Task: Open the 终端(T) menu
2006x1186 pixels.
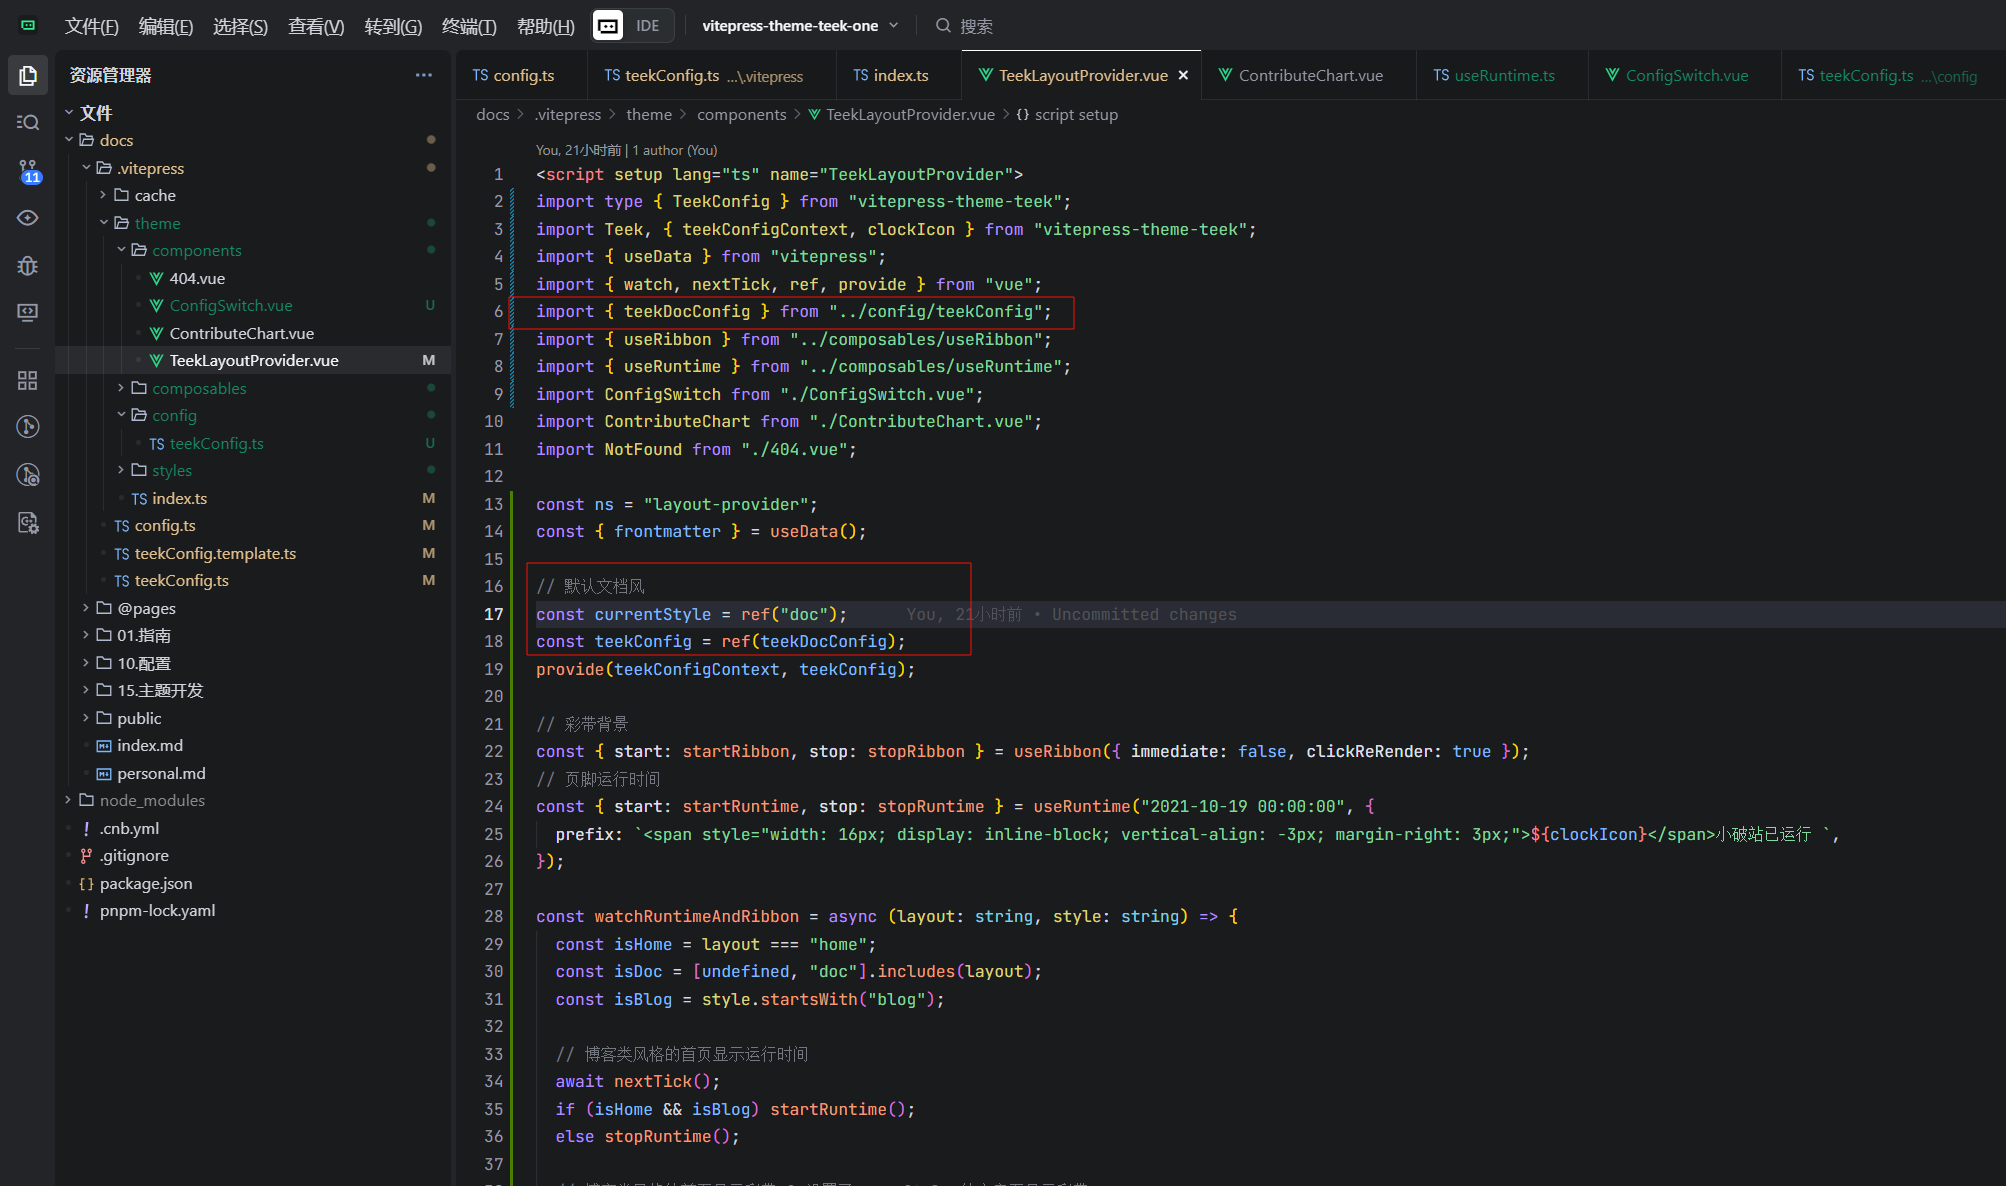Action: point(469,26)
